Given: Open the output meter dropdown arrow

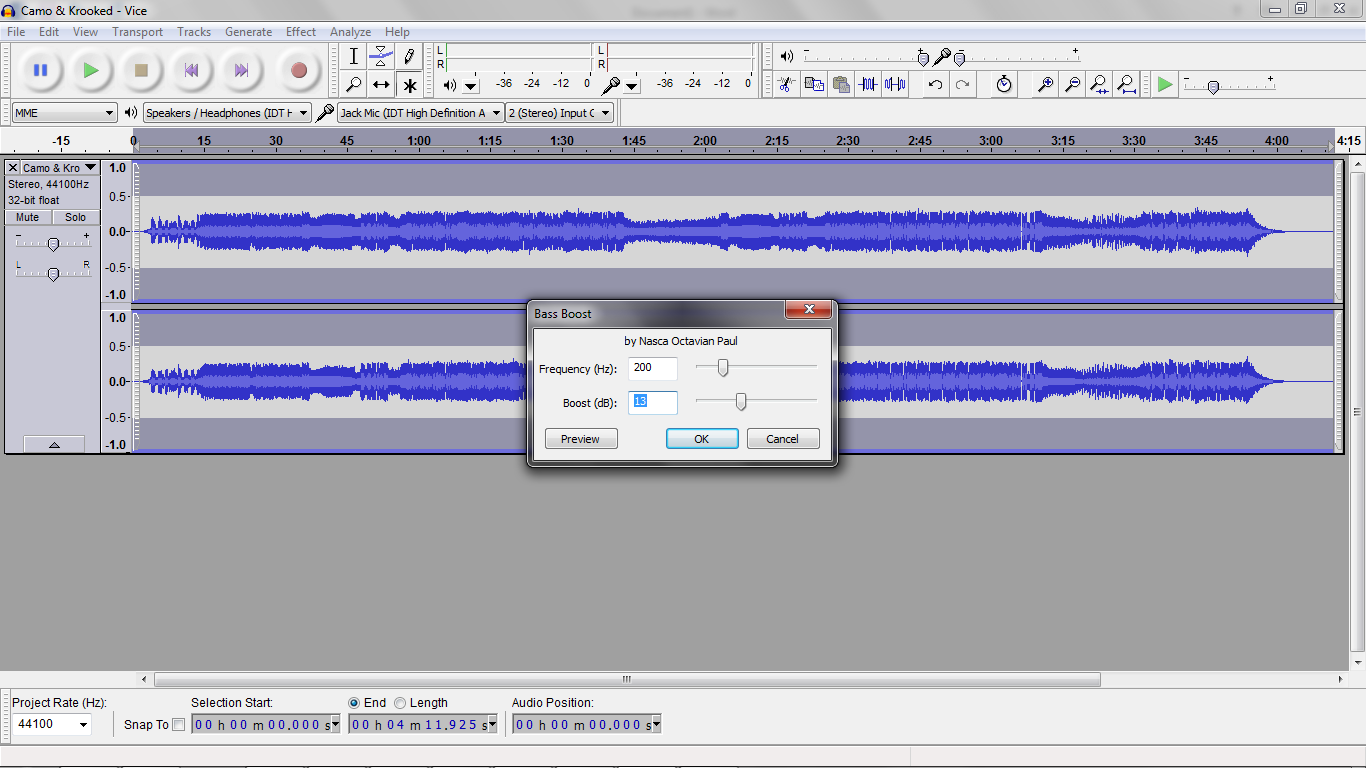Looking at the screenshot, I should coord(471,86).
